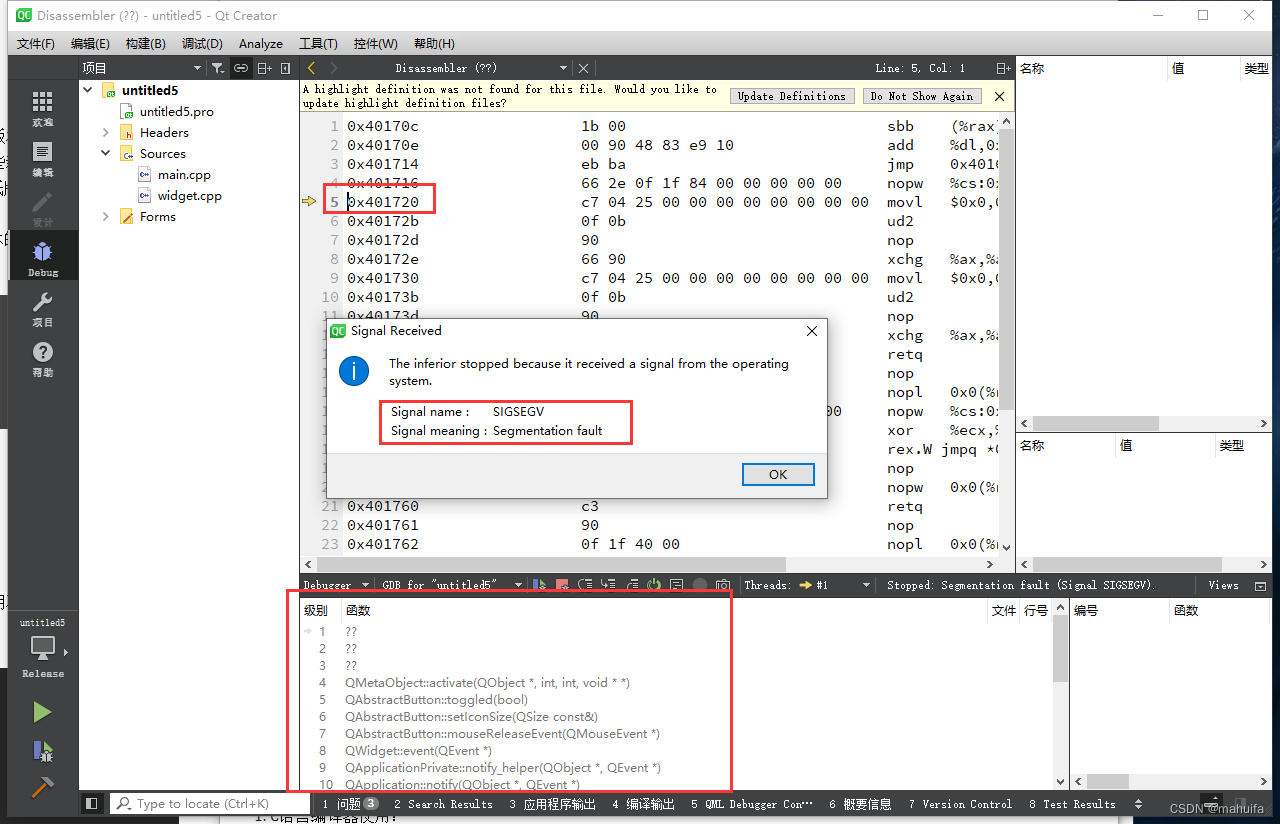Open the 控件(W) menu
This screenshot has width=1280, height=824.
376,44
